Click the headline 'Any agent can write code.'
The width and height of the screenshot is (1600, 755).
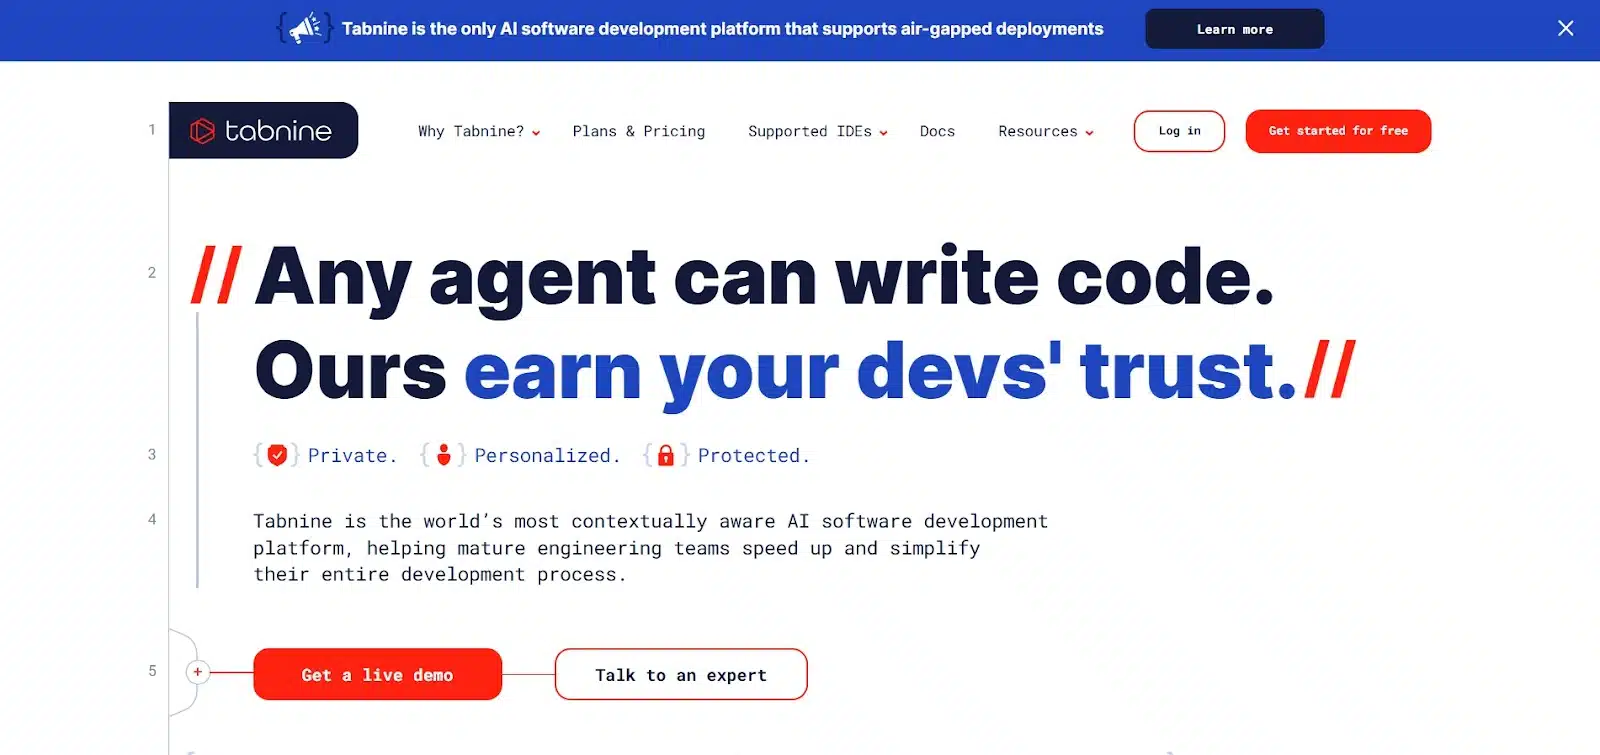coord(764,277)
